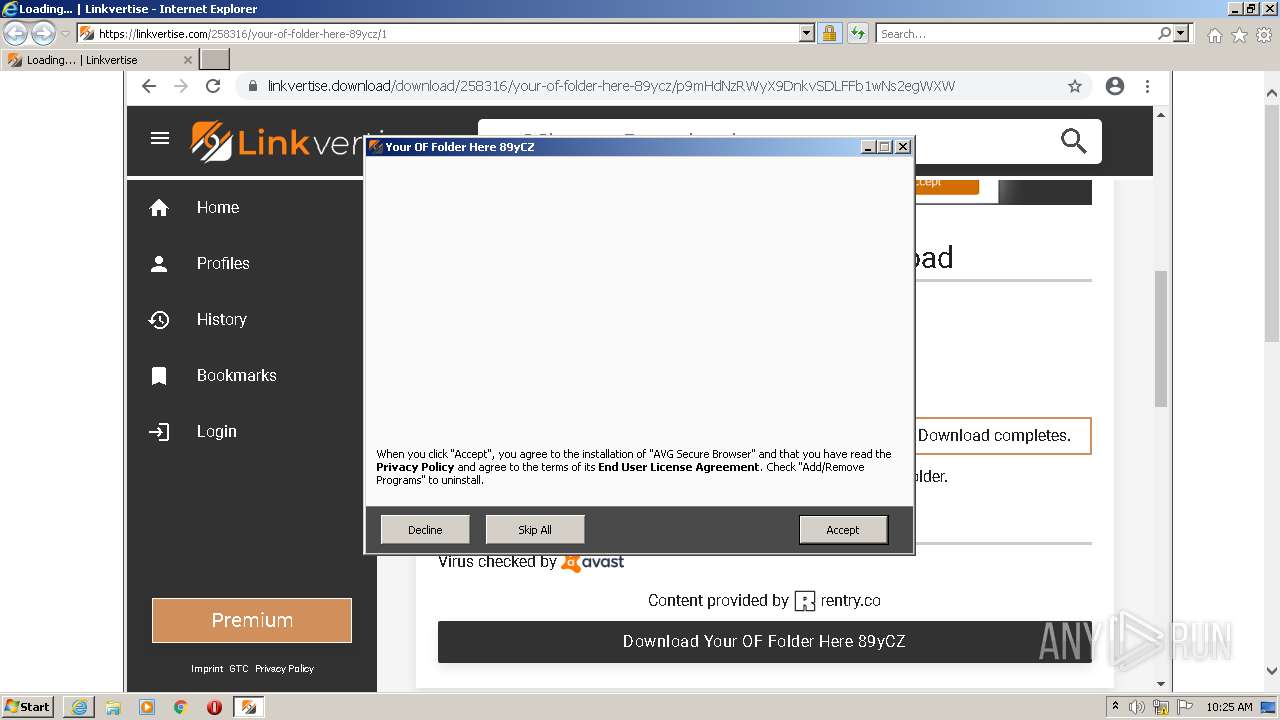Click the IE refresh page icon
The width and height of the screenshot is (1280, 720).
(x=858, y=33)
